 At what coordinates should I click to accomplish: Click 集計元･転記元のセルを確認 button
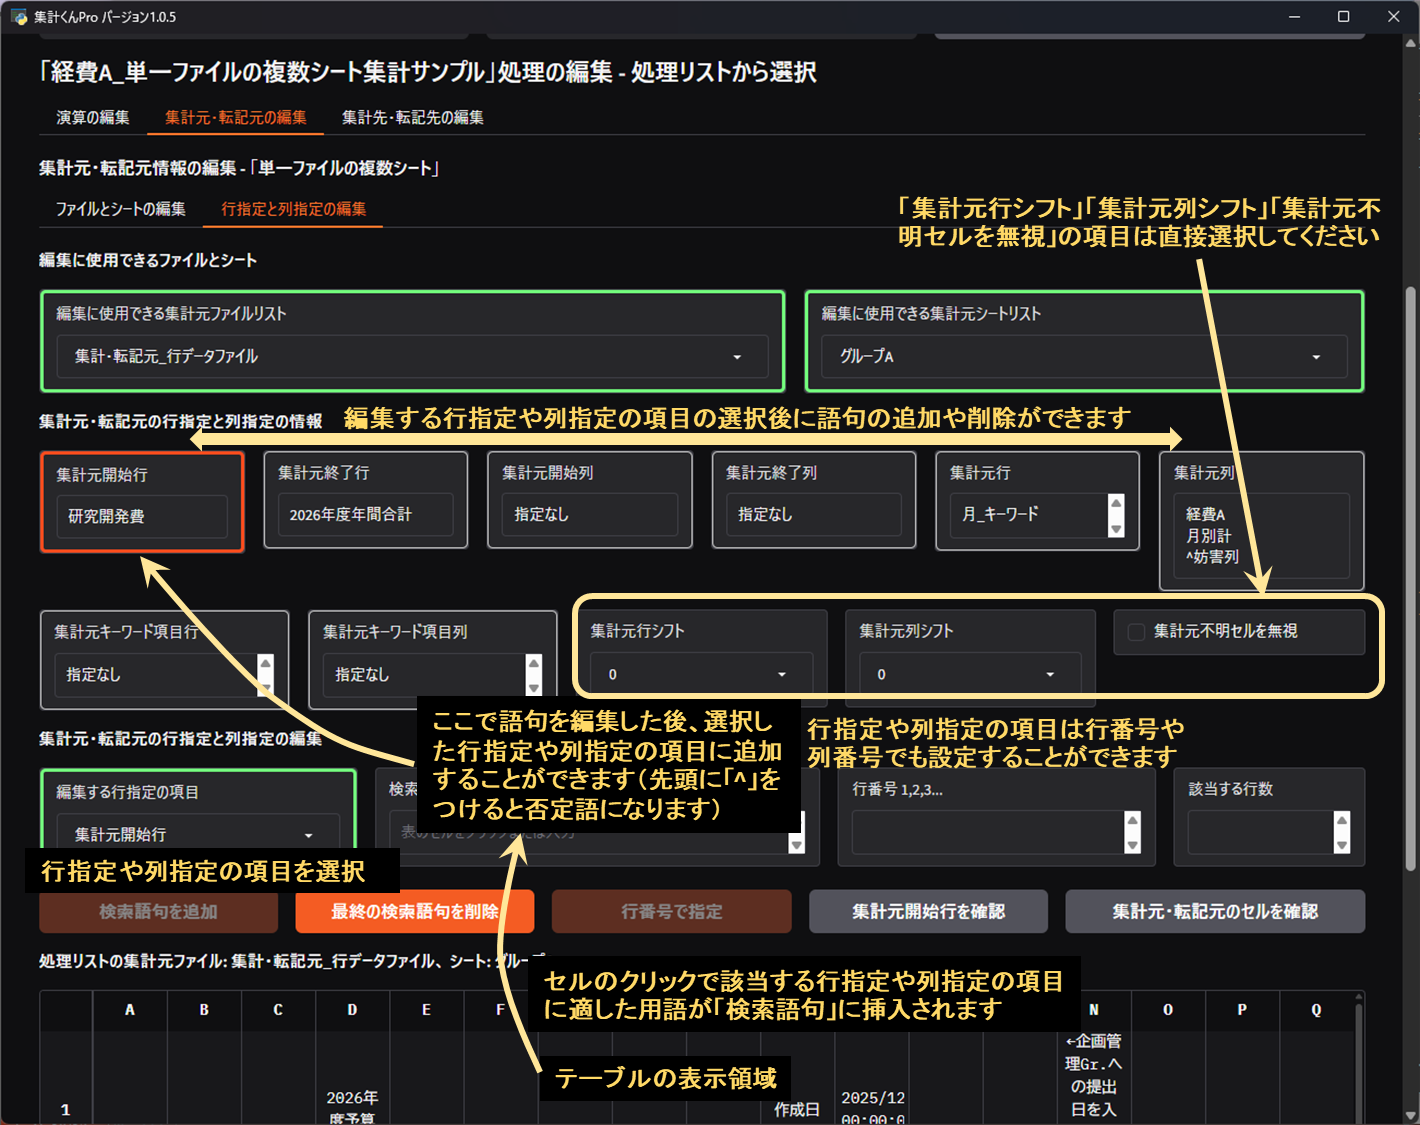(1215, 911)
